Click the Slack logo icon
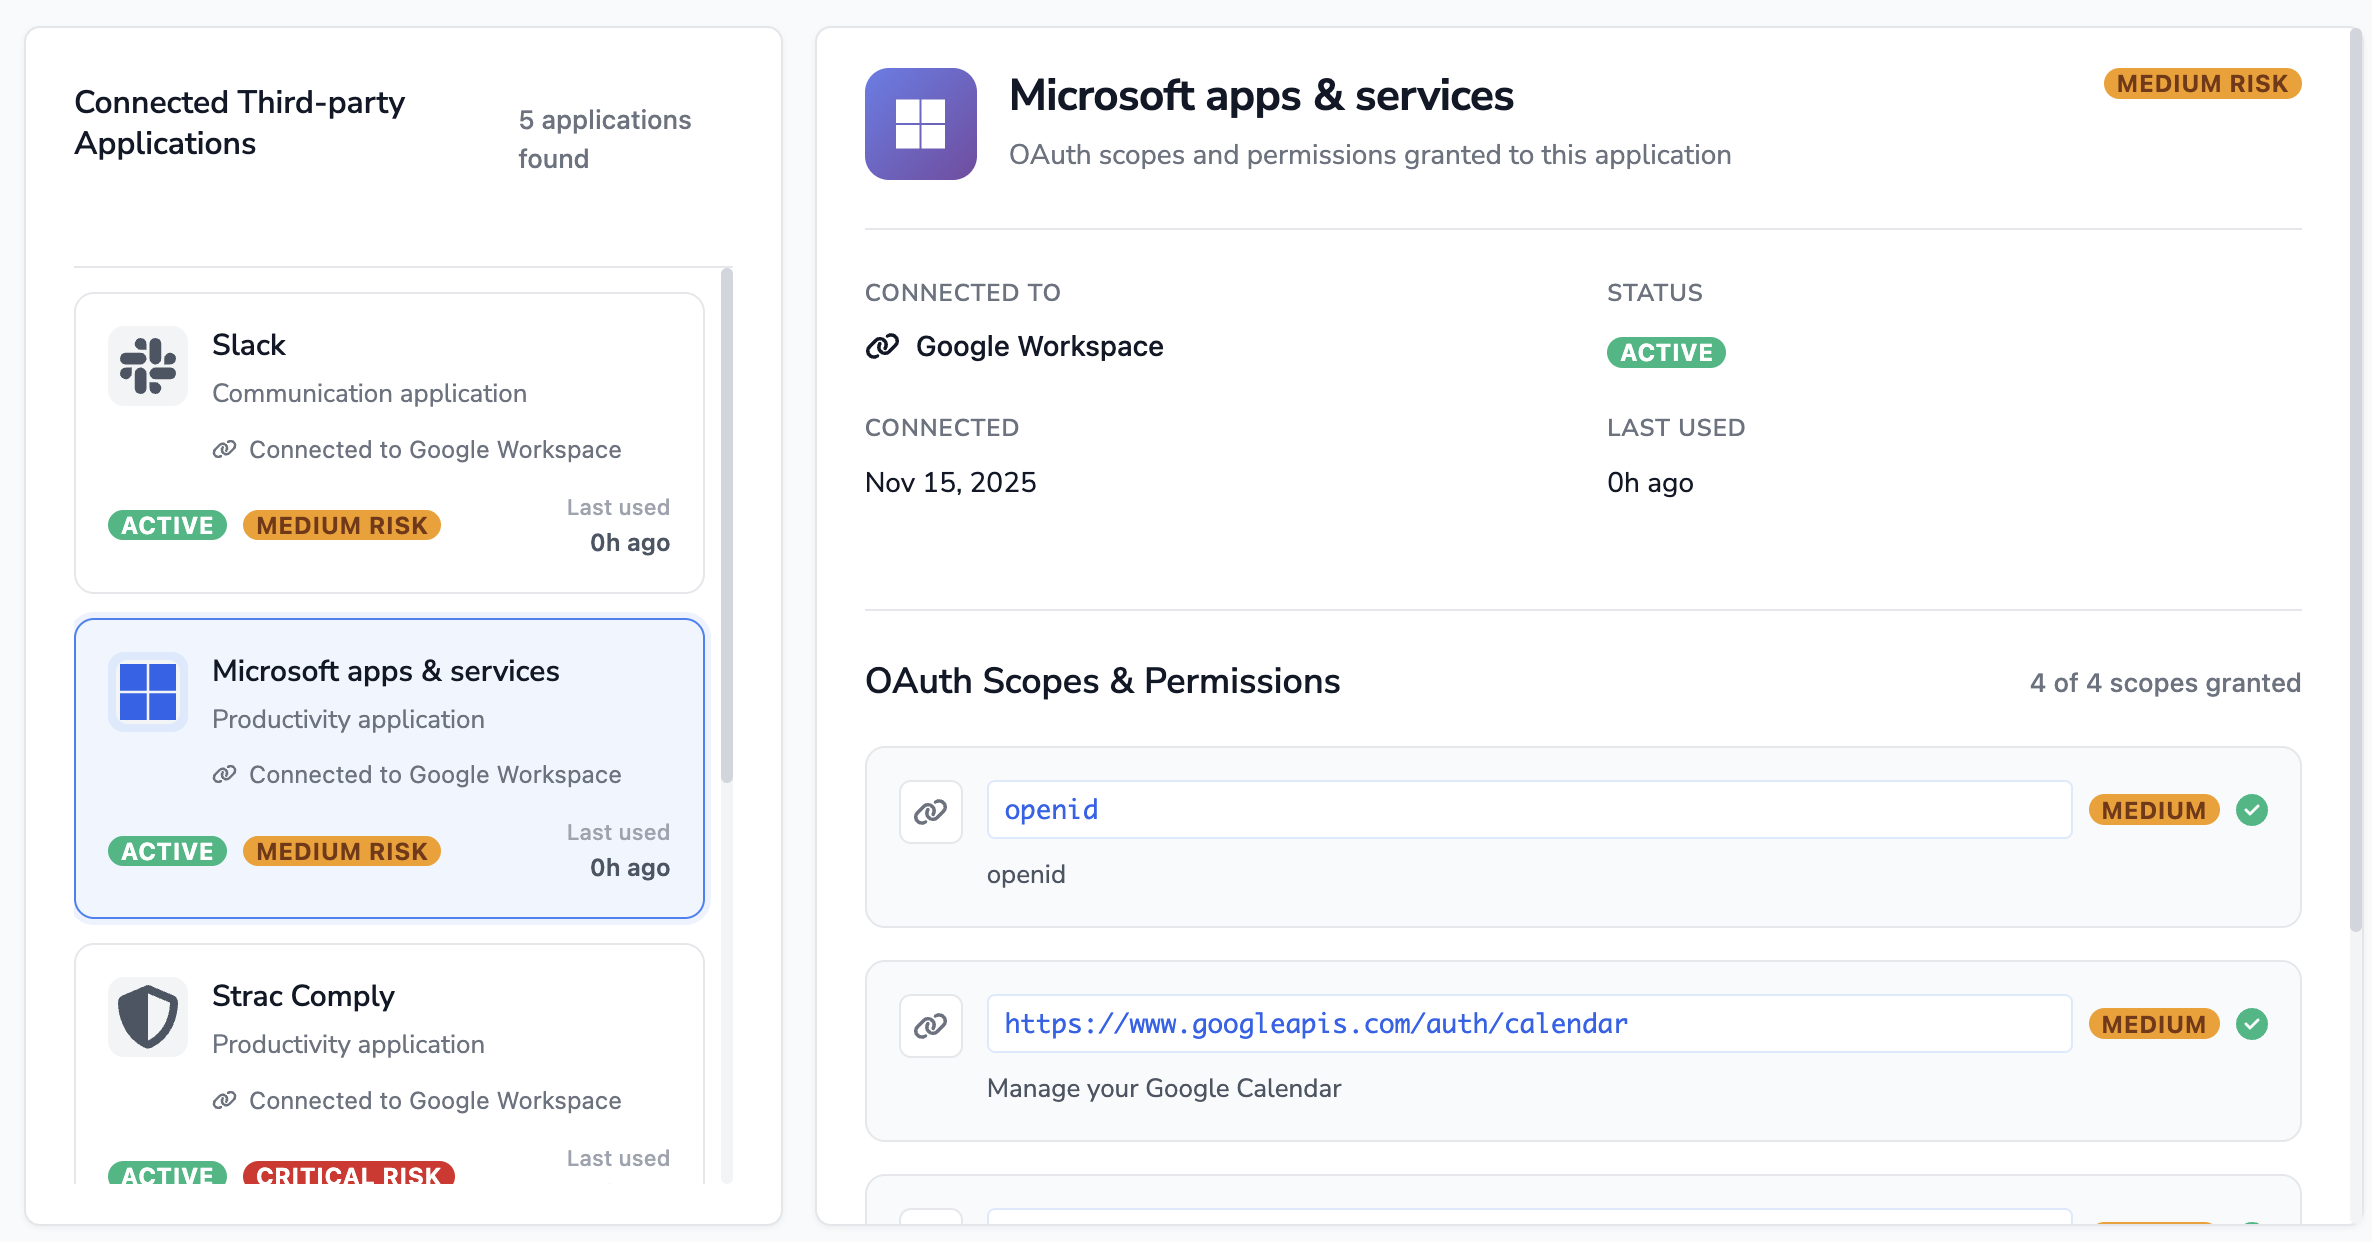 point(148,365)
